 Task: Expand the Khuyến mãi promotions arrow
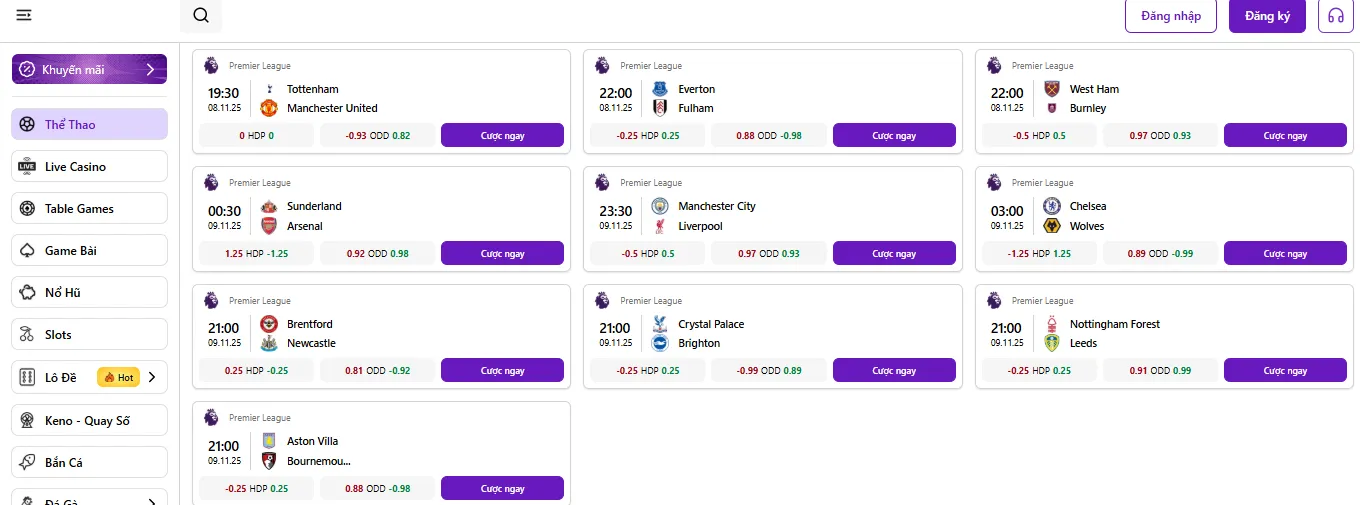click(150, 70)
